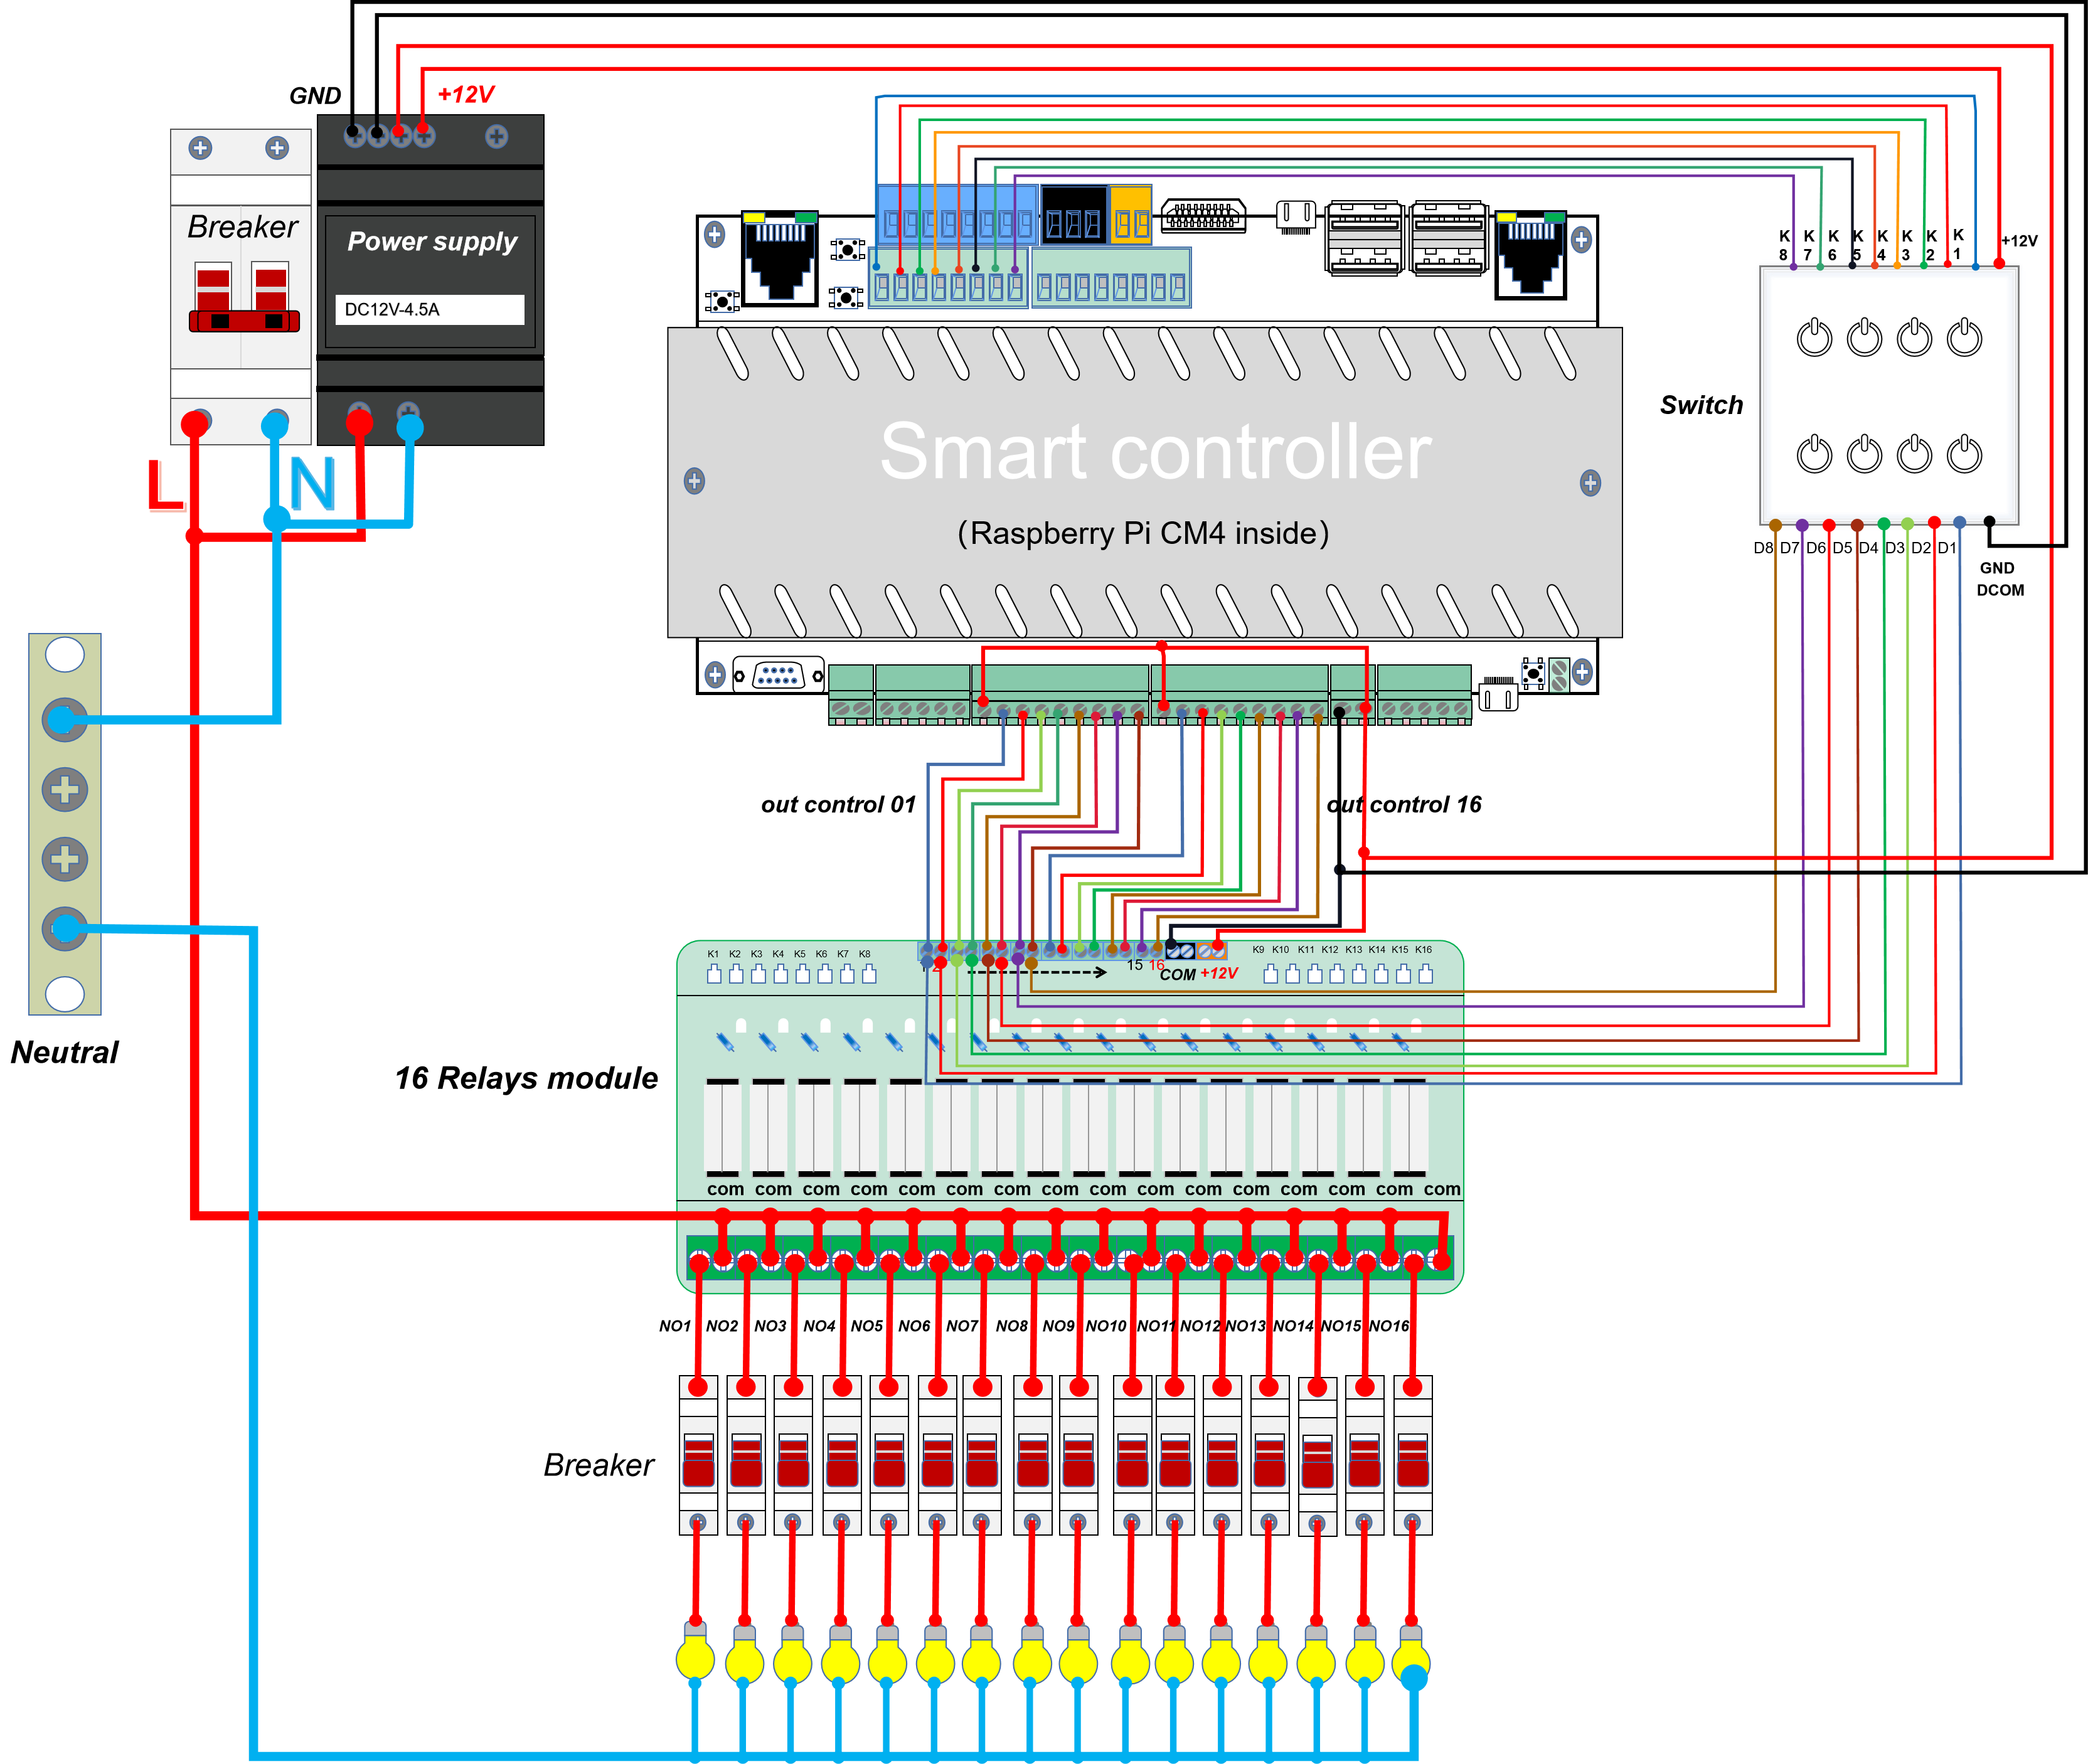
Task: Click the blue N neutral wire label
Action: click(312, 485)
